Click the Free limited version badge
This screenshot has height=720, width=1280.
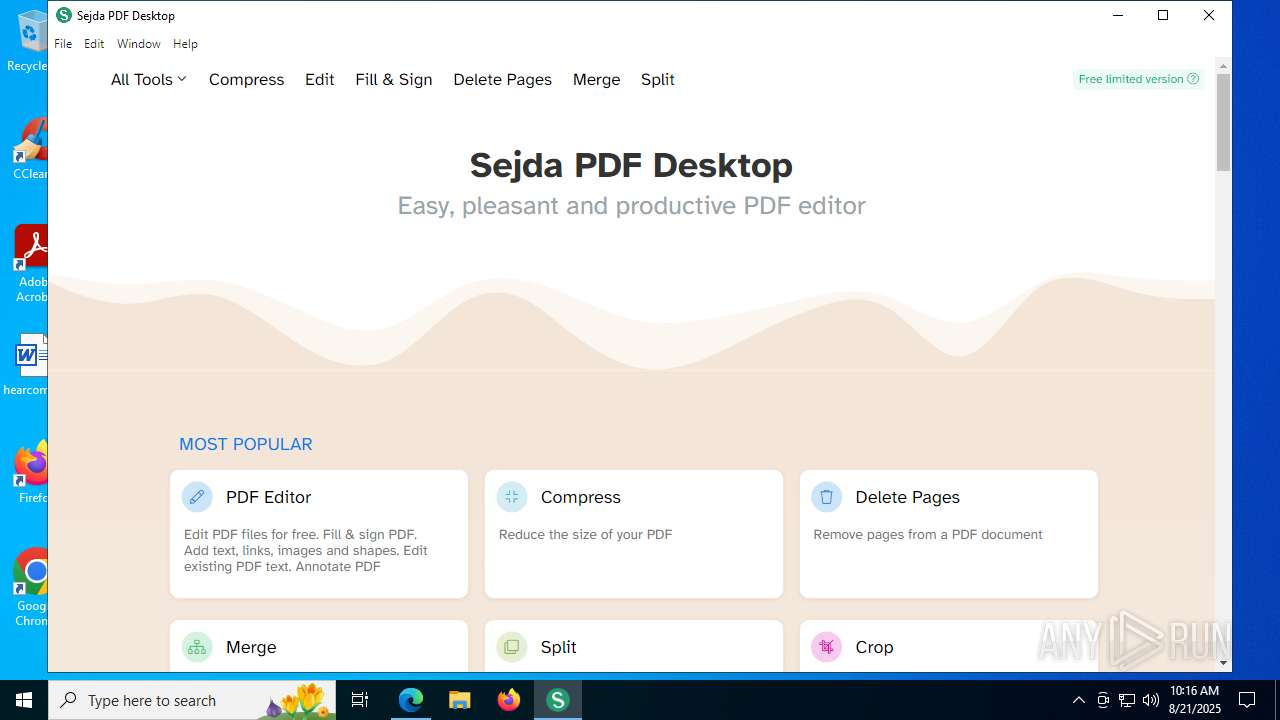coord(1138,79)
